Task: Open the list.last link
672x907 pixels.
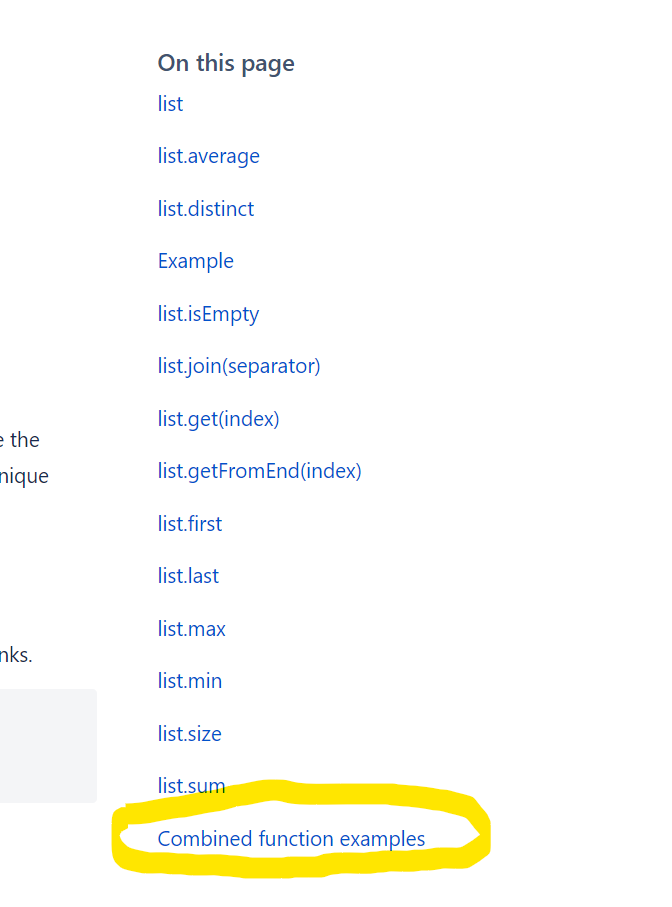Action: click(x=188, y=576)
